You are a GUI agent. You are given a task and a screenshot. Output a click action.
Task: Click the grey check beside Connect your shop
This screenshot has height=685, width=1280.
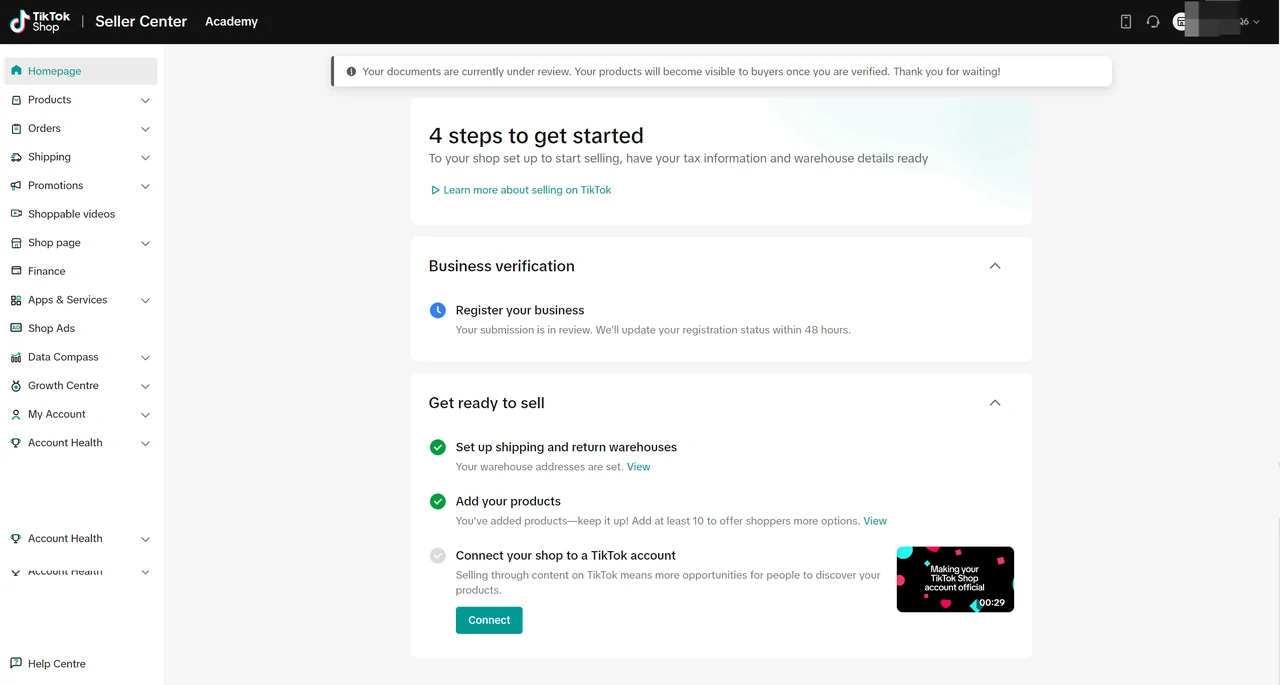437,556
